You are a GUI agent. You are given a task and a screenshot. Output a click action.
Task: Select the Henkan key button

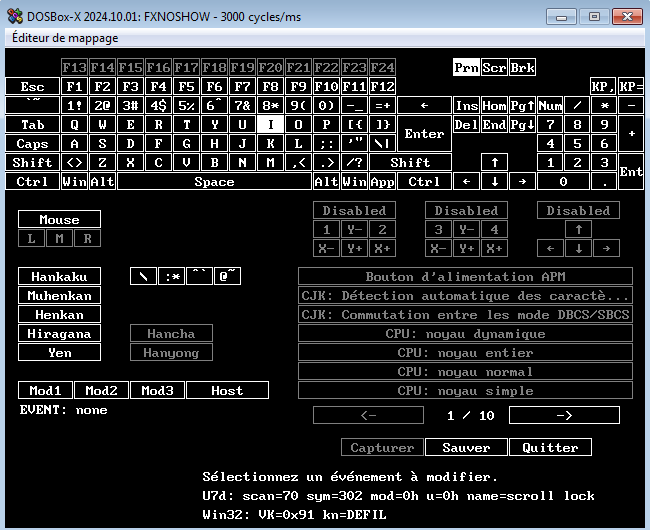[x=59, y=315]
